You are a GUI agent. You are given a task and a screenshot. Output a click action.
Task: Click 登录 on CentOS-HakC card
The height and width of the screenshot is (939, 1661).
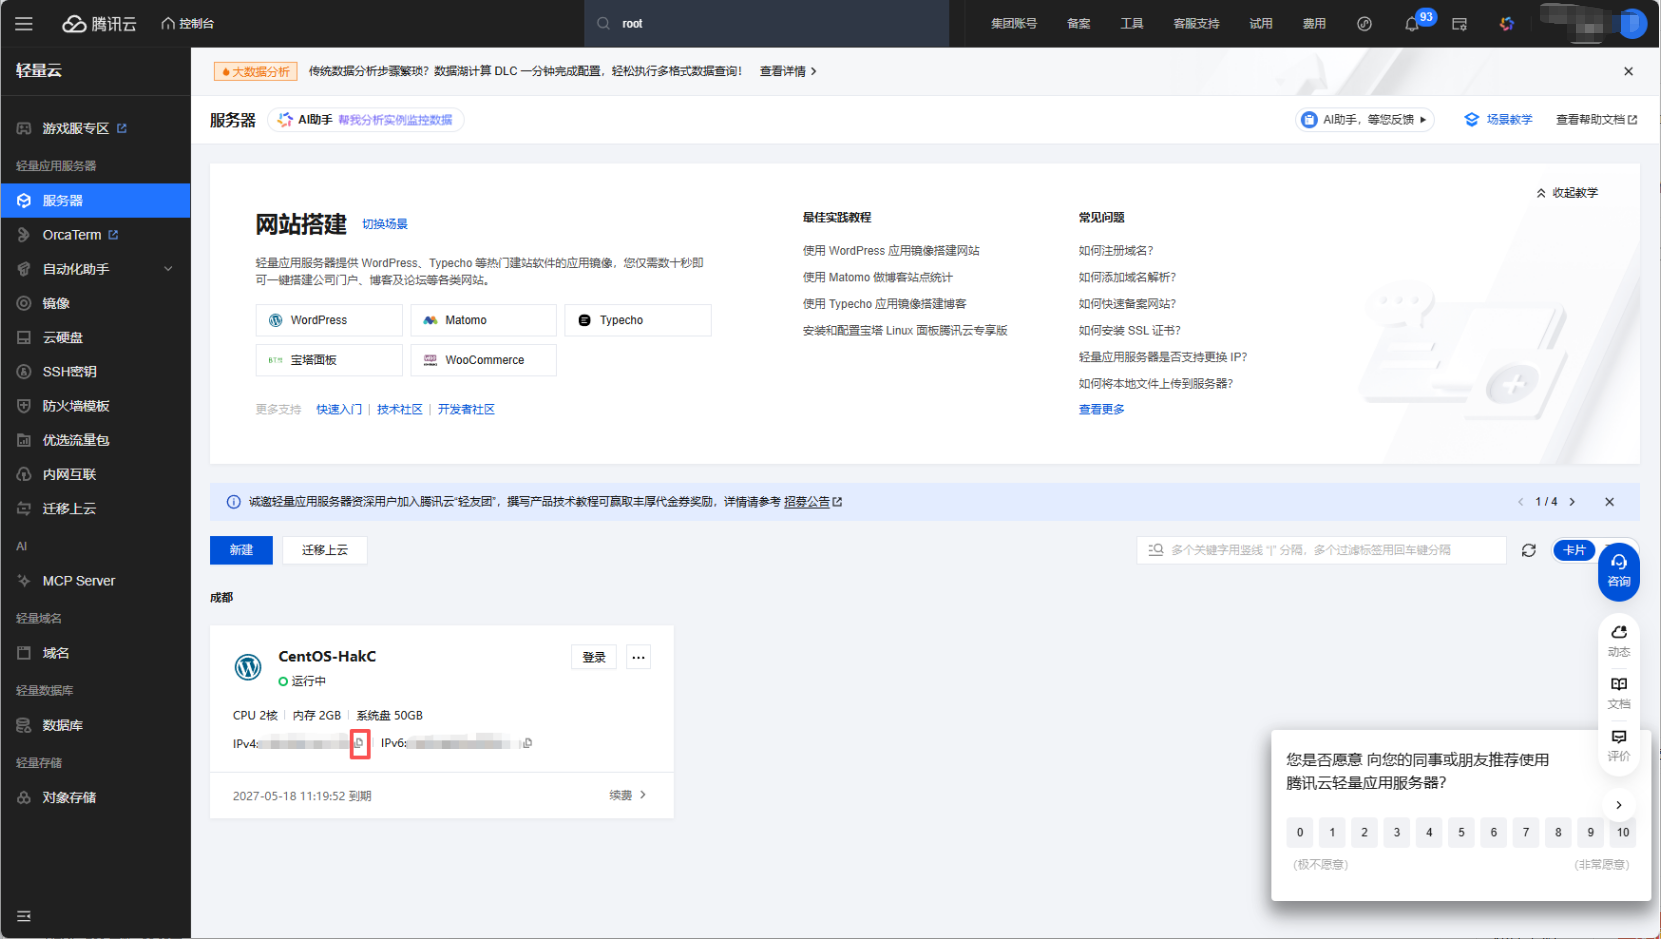coord(594,657)
